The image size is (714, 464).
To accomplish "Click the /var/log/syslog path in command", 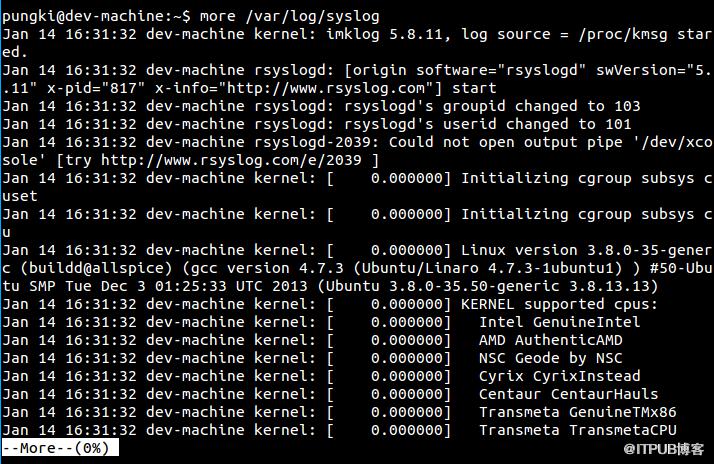I will click(312, 16).
